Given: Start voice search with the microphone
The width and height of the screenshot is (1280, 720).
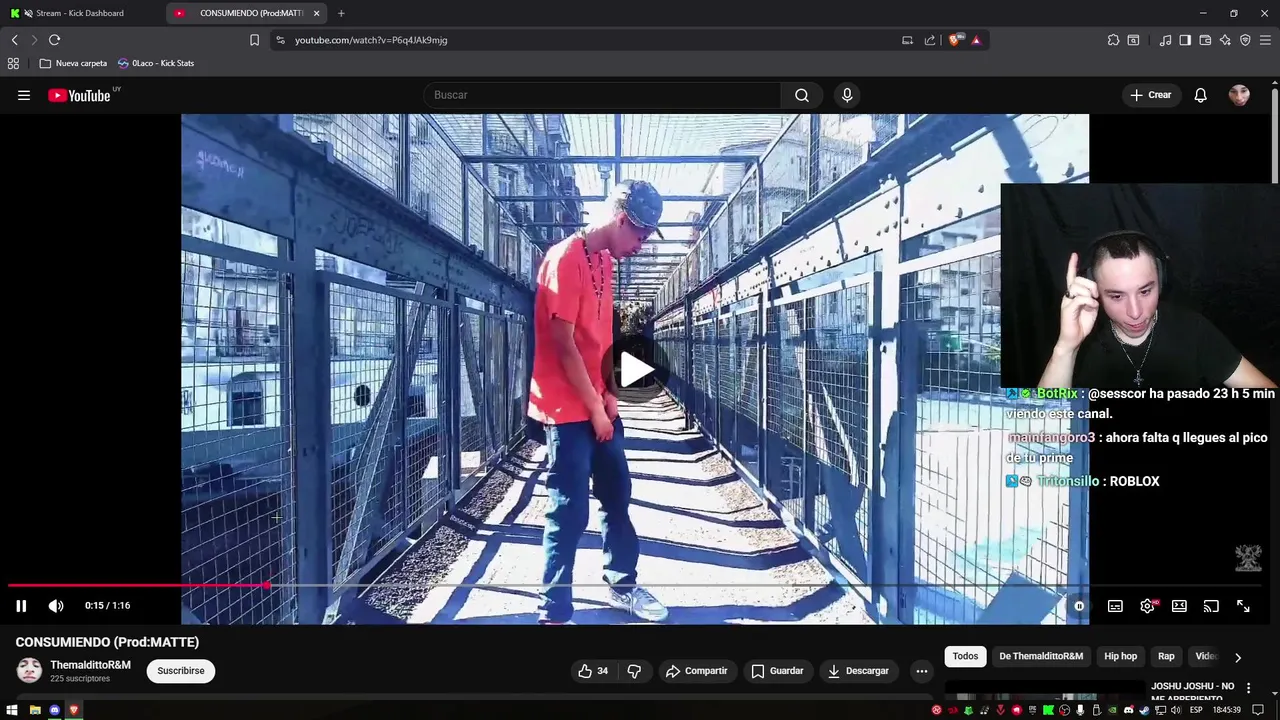Looking at the screenshot, I should (847, 95).
